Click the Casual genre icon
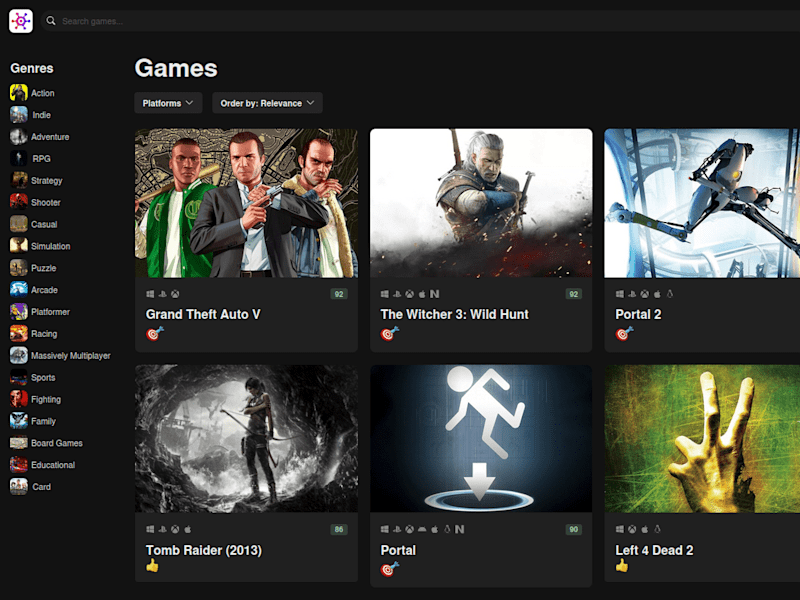The width and height of the screenshot is (800, 600). coord(19,224)
